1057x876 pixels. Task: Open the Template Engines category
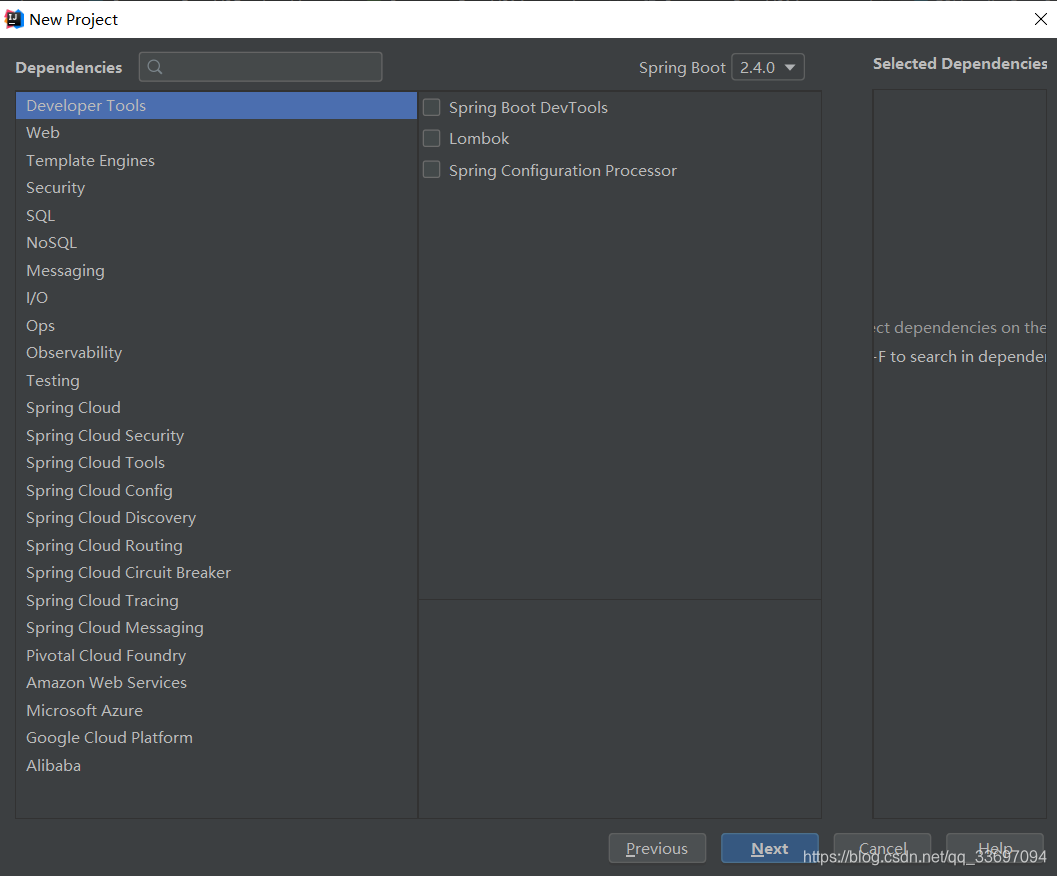216,160
